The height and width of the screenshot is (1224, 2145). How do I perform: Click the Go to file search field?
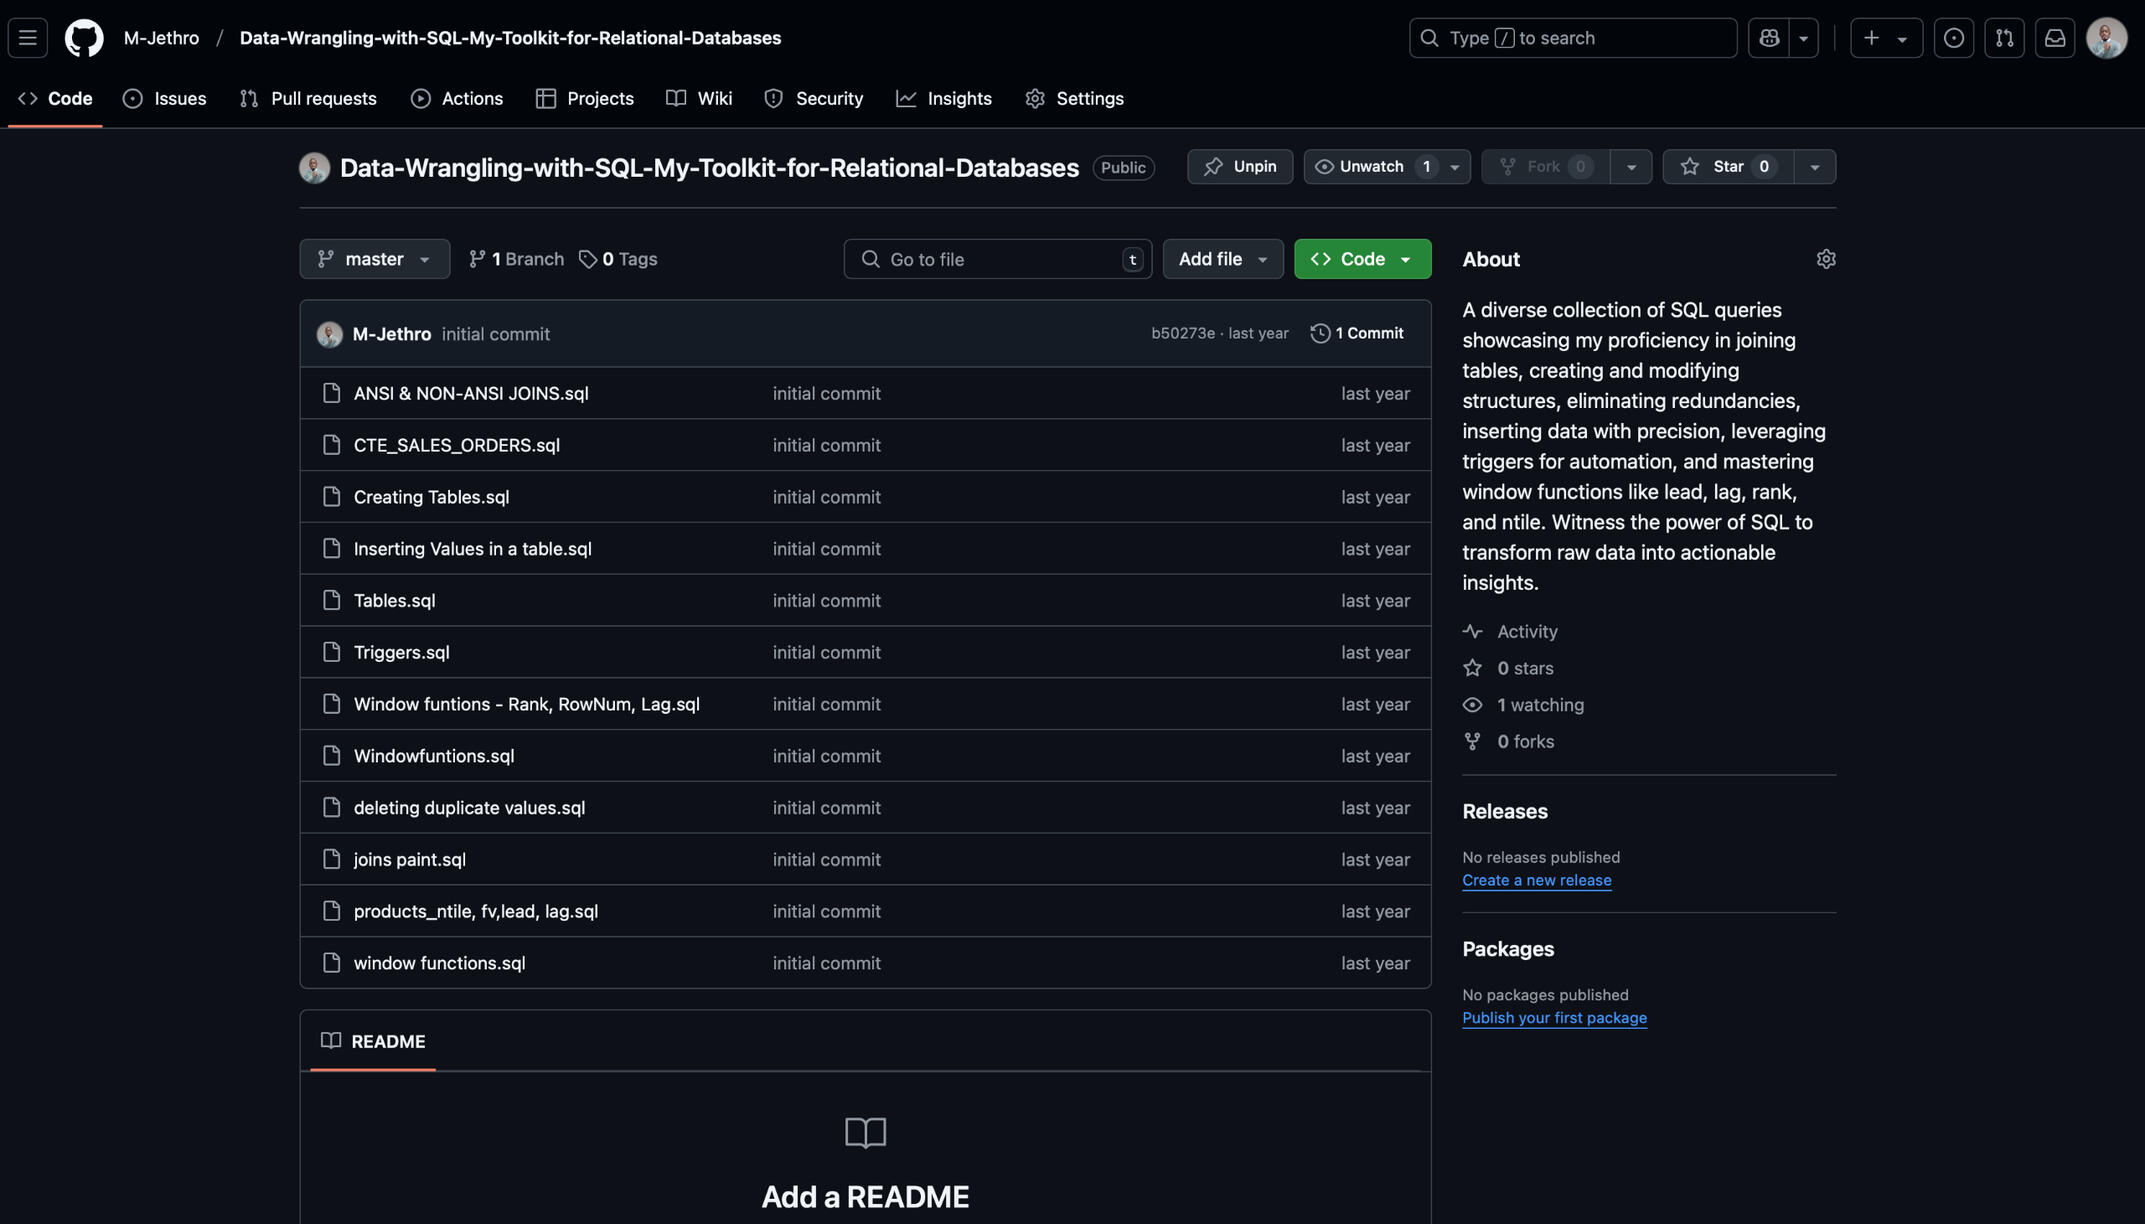coord(996,259)
